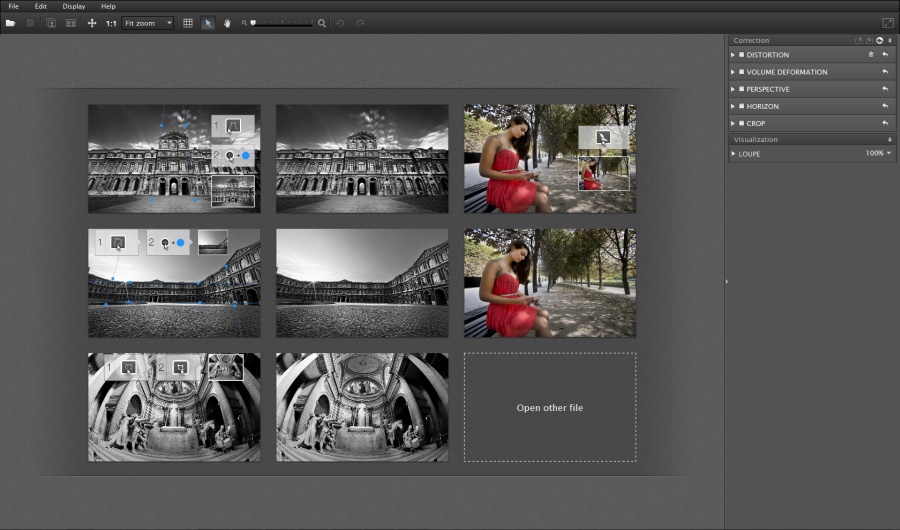Toggle the Volume Deformation enable square
The width and height of the screenshot is (900, 530).
tap(741, 72)
